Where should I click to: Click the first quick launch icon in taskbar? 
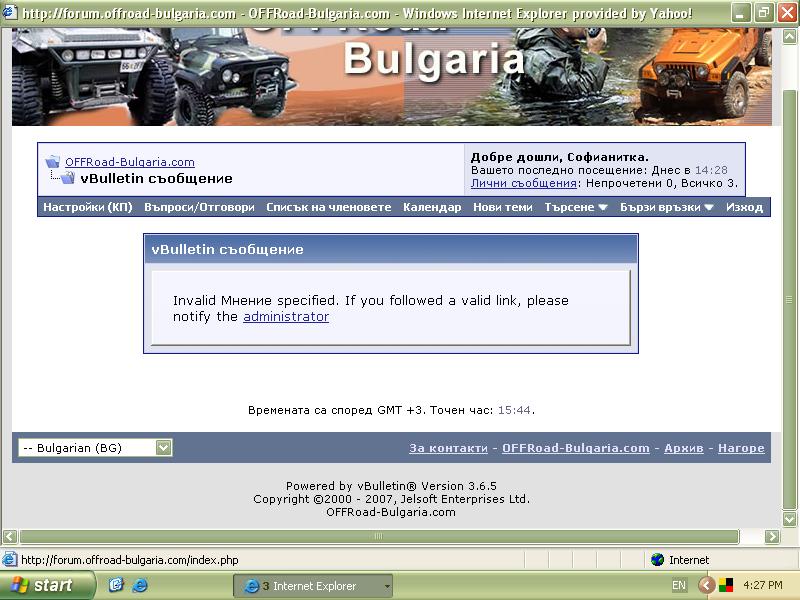point(116,585)
